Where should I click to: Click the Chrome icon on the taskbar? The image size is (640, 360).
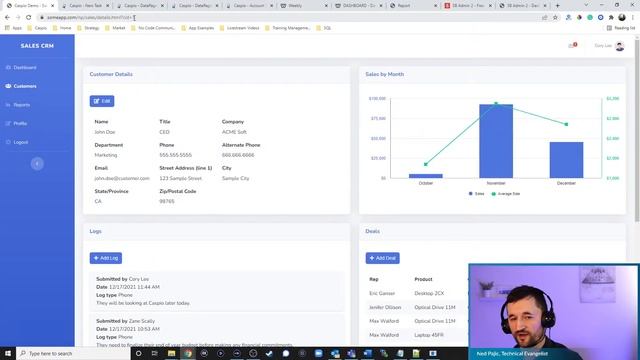pyautogui.click(x=188, y=353)
